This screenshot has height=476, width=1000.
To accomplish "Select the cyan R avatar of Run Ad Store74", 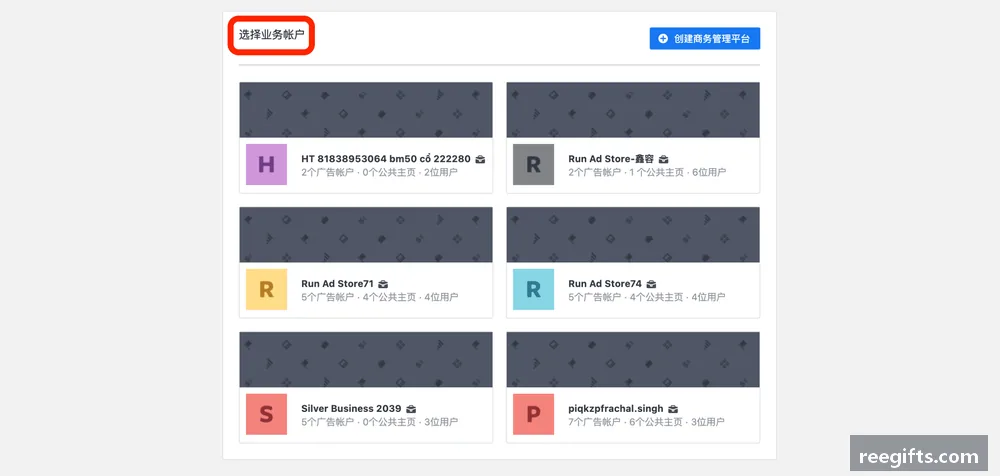I will [x=533, y=290].
